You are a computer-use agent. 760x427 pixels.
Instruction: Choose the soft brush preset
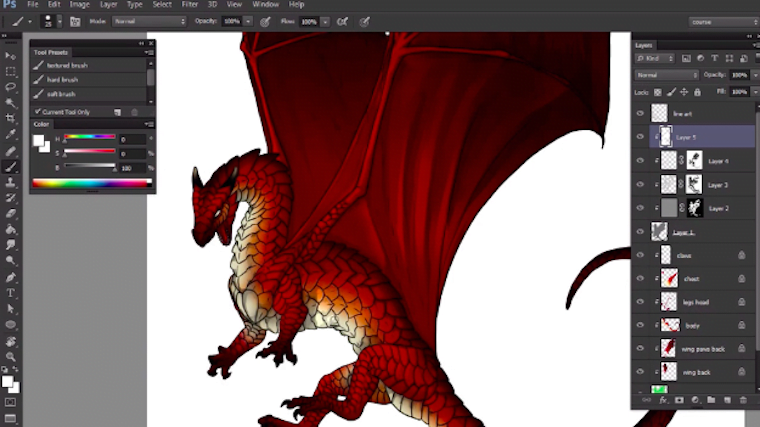(x=61, y=94)
